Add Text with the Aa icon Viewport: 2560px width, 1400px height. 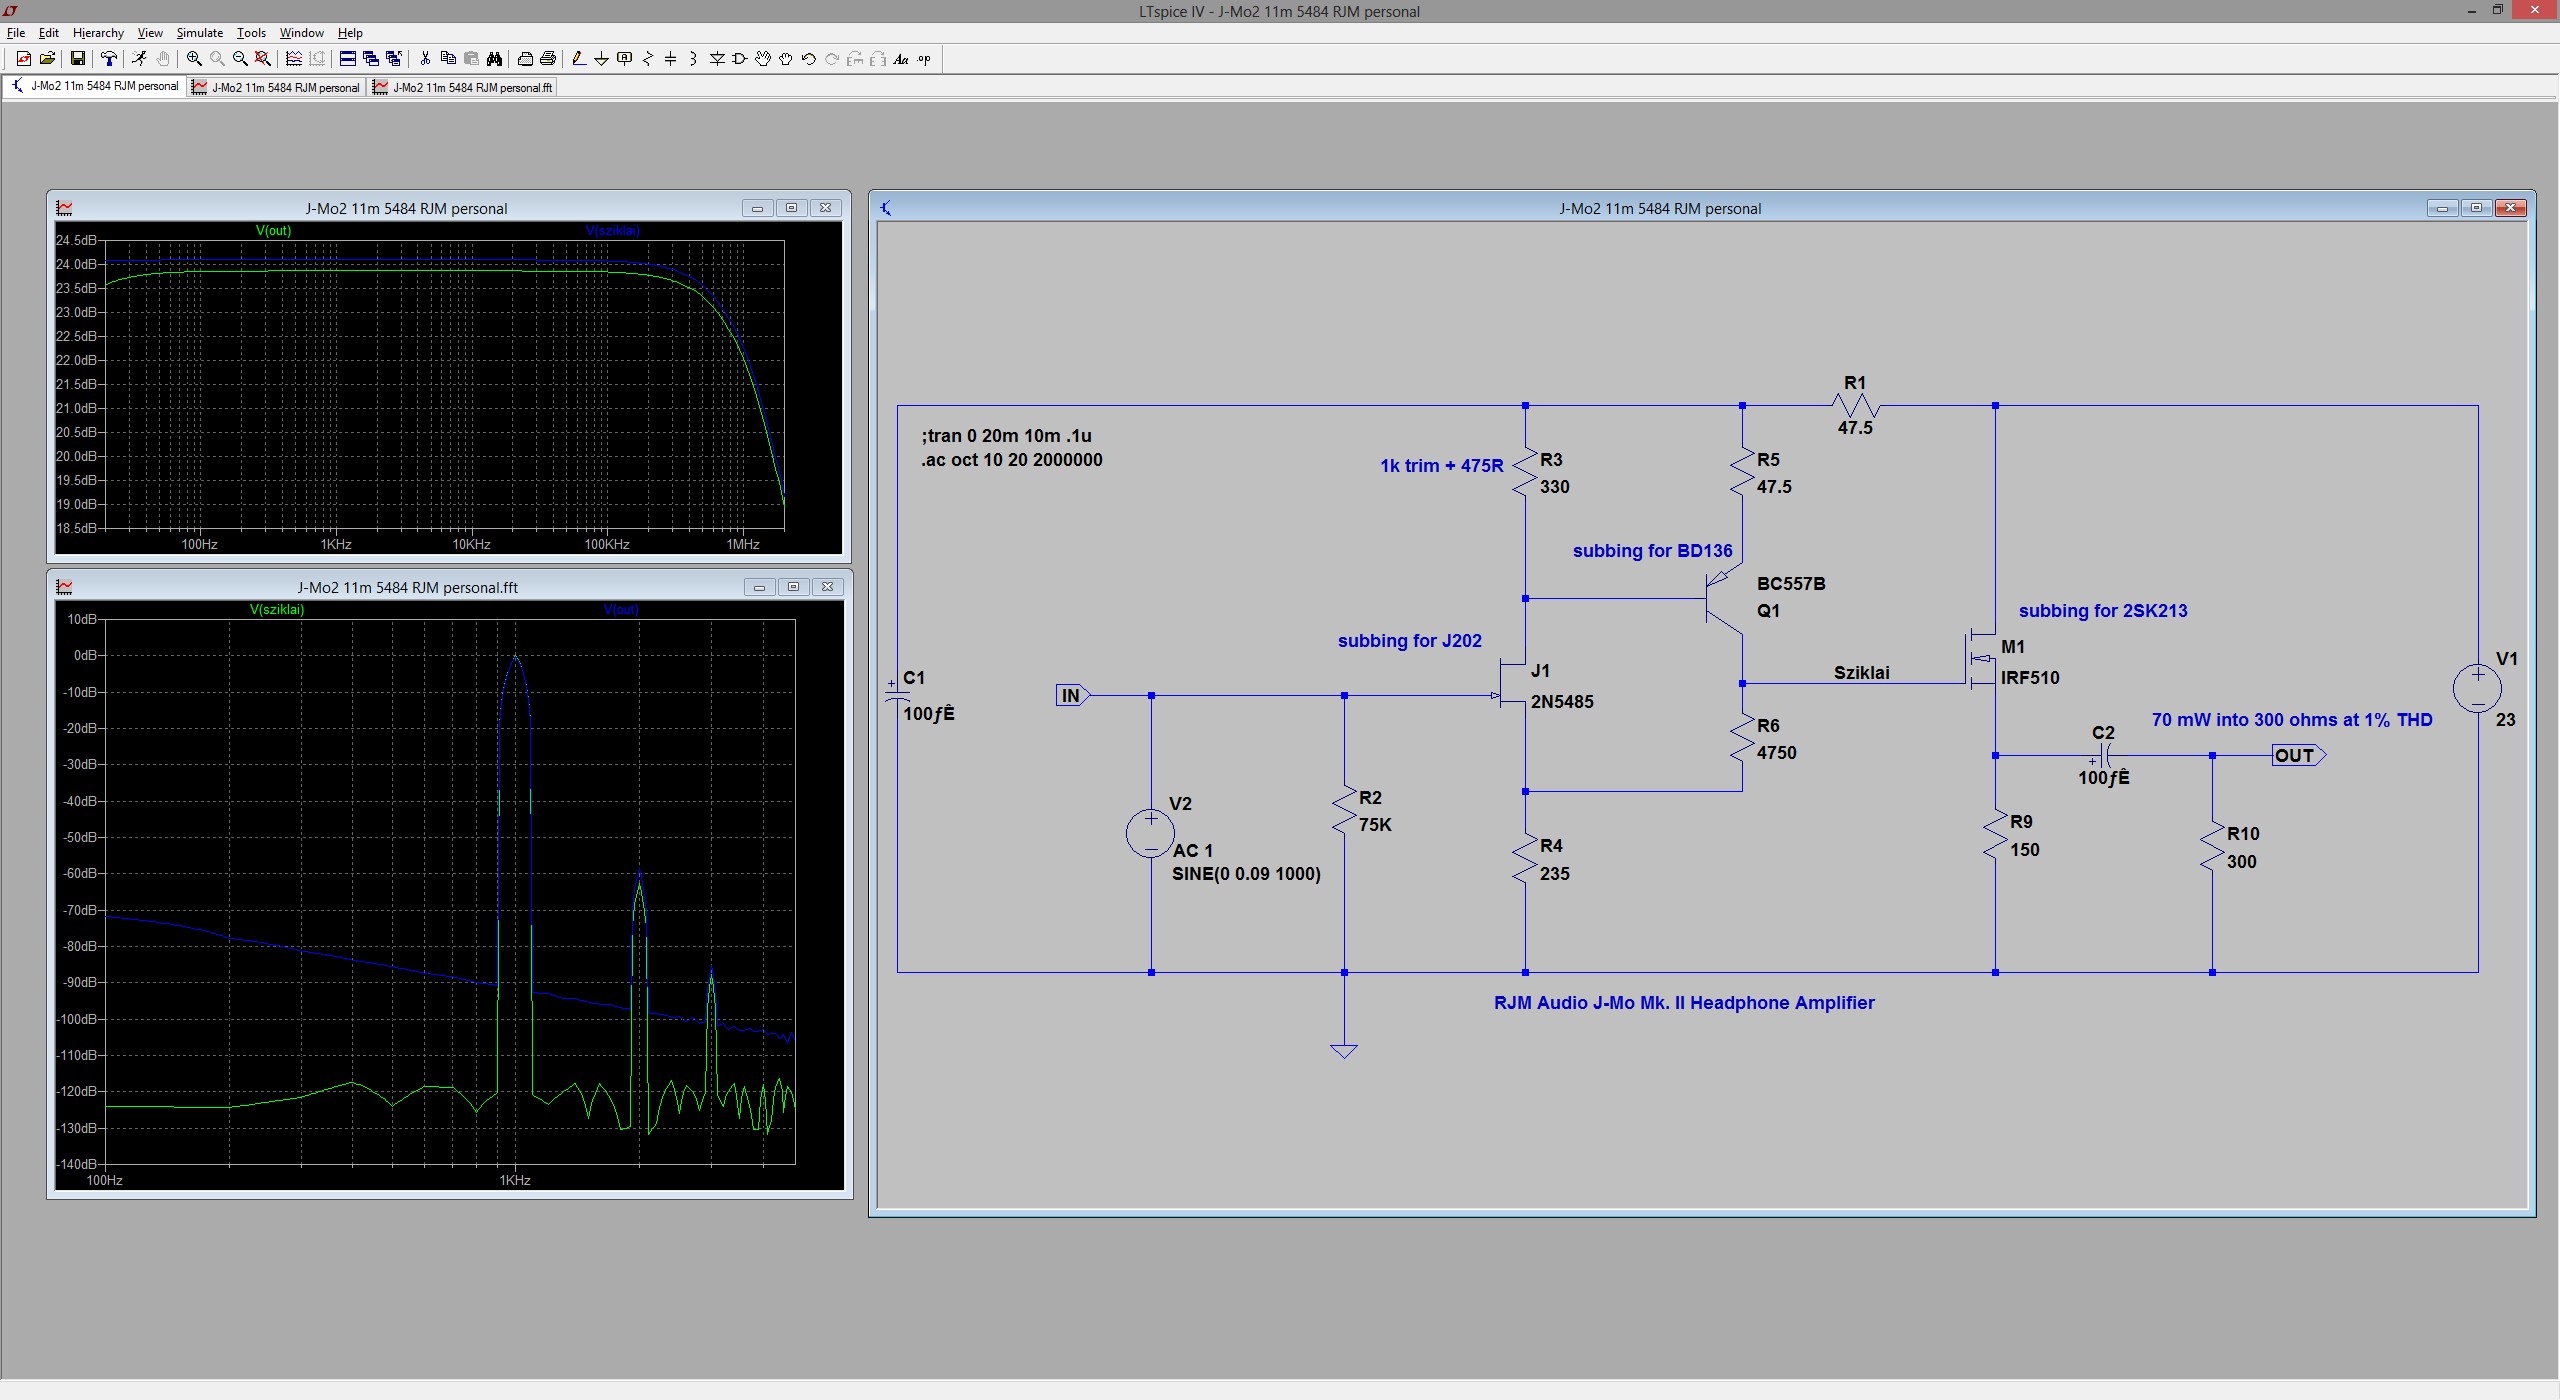click(x=901, y=59)
